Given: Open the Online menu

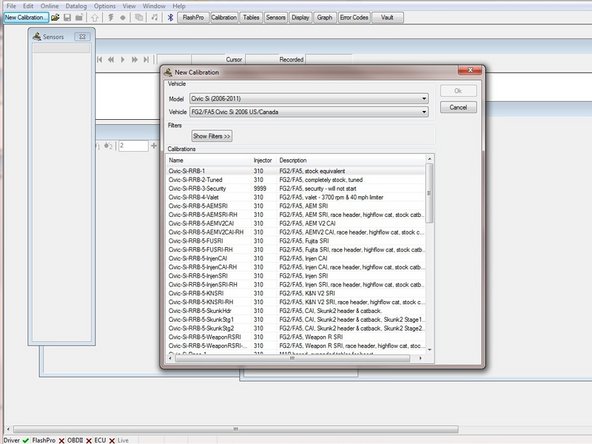Looking at the screenshot, I should 49,6.
